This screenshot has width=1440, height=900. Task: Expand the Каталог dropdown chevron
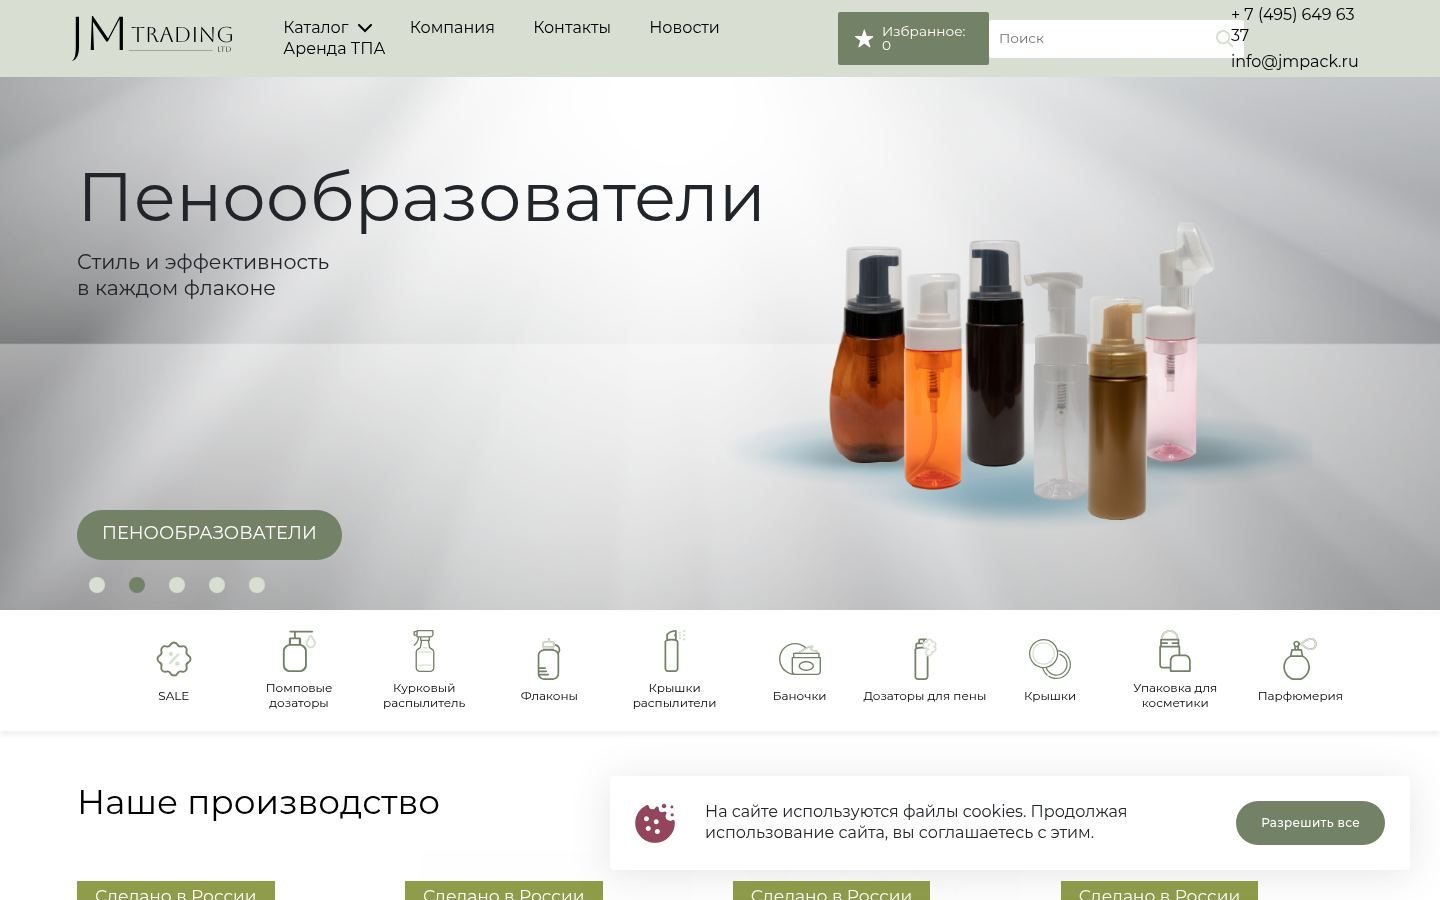365,28
